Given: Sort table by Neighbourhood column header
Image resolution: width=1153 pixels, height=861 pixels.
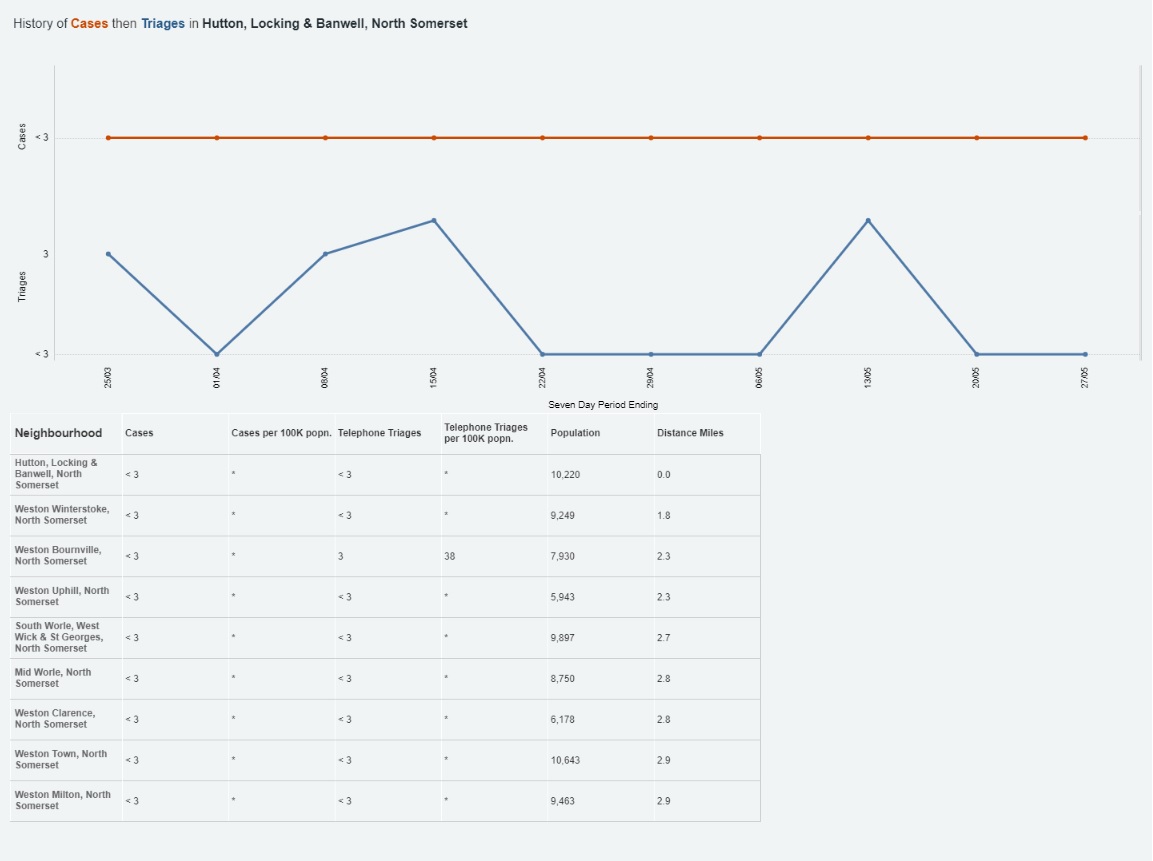Looking at the screenshot, I should (x=58, y=433).
